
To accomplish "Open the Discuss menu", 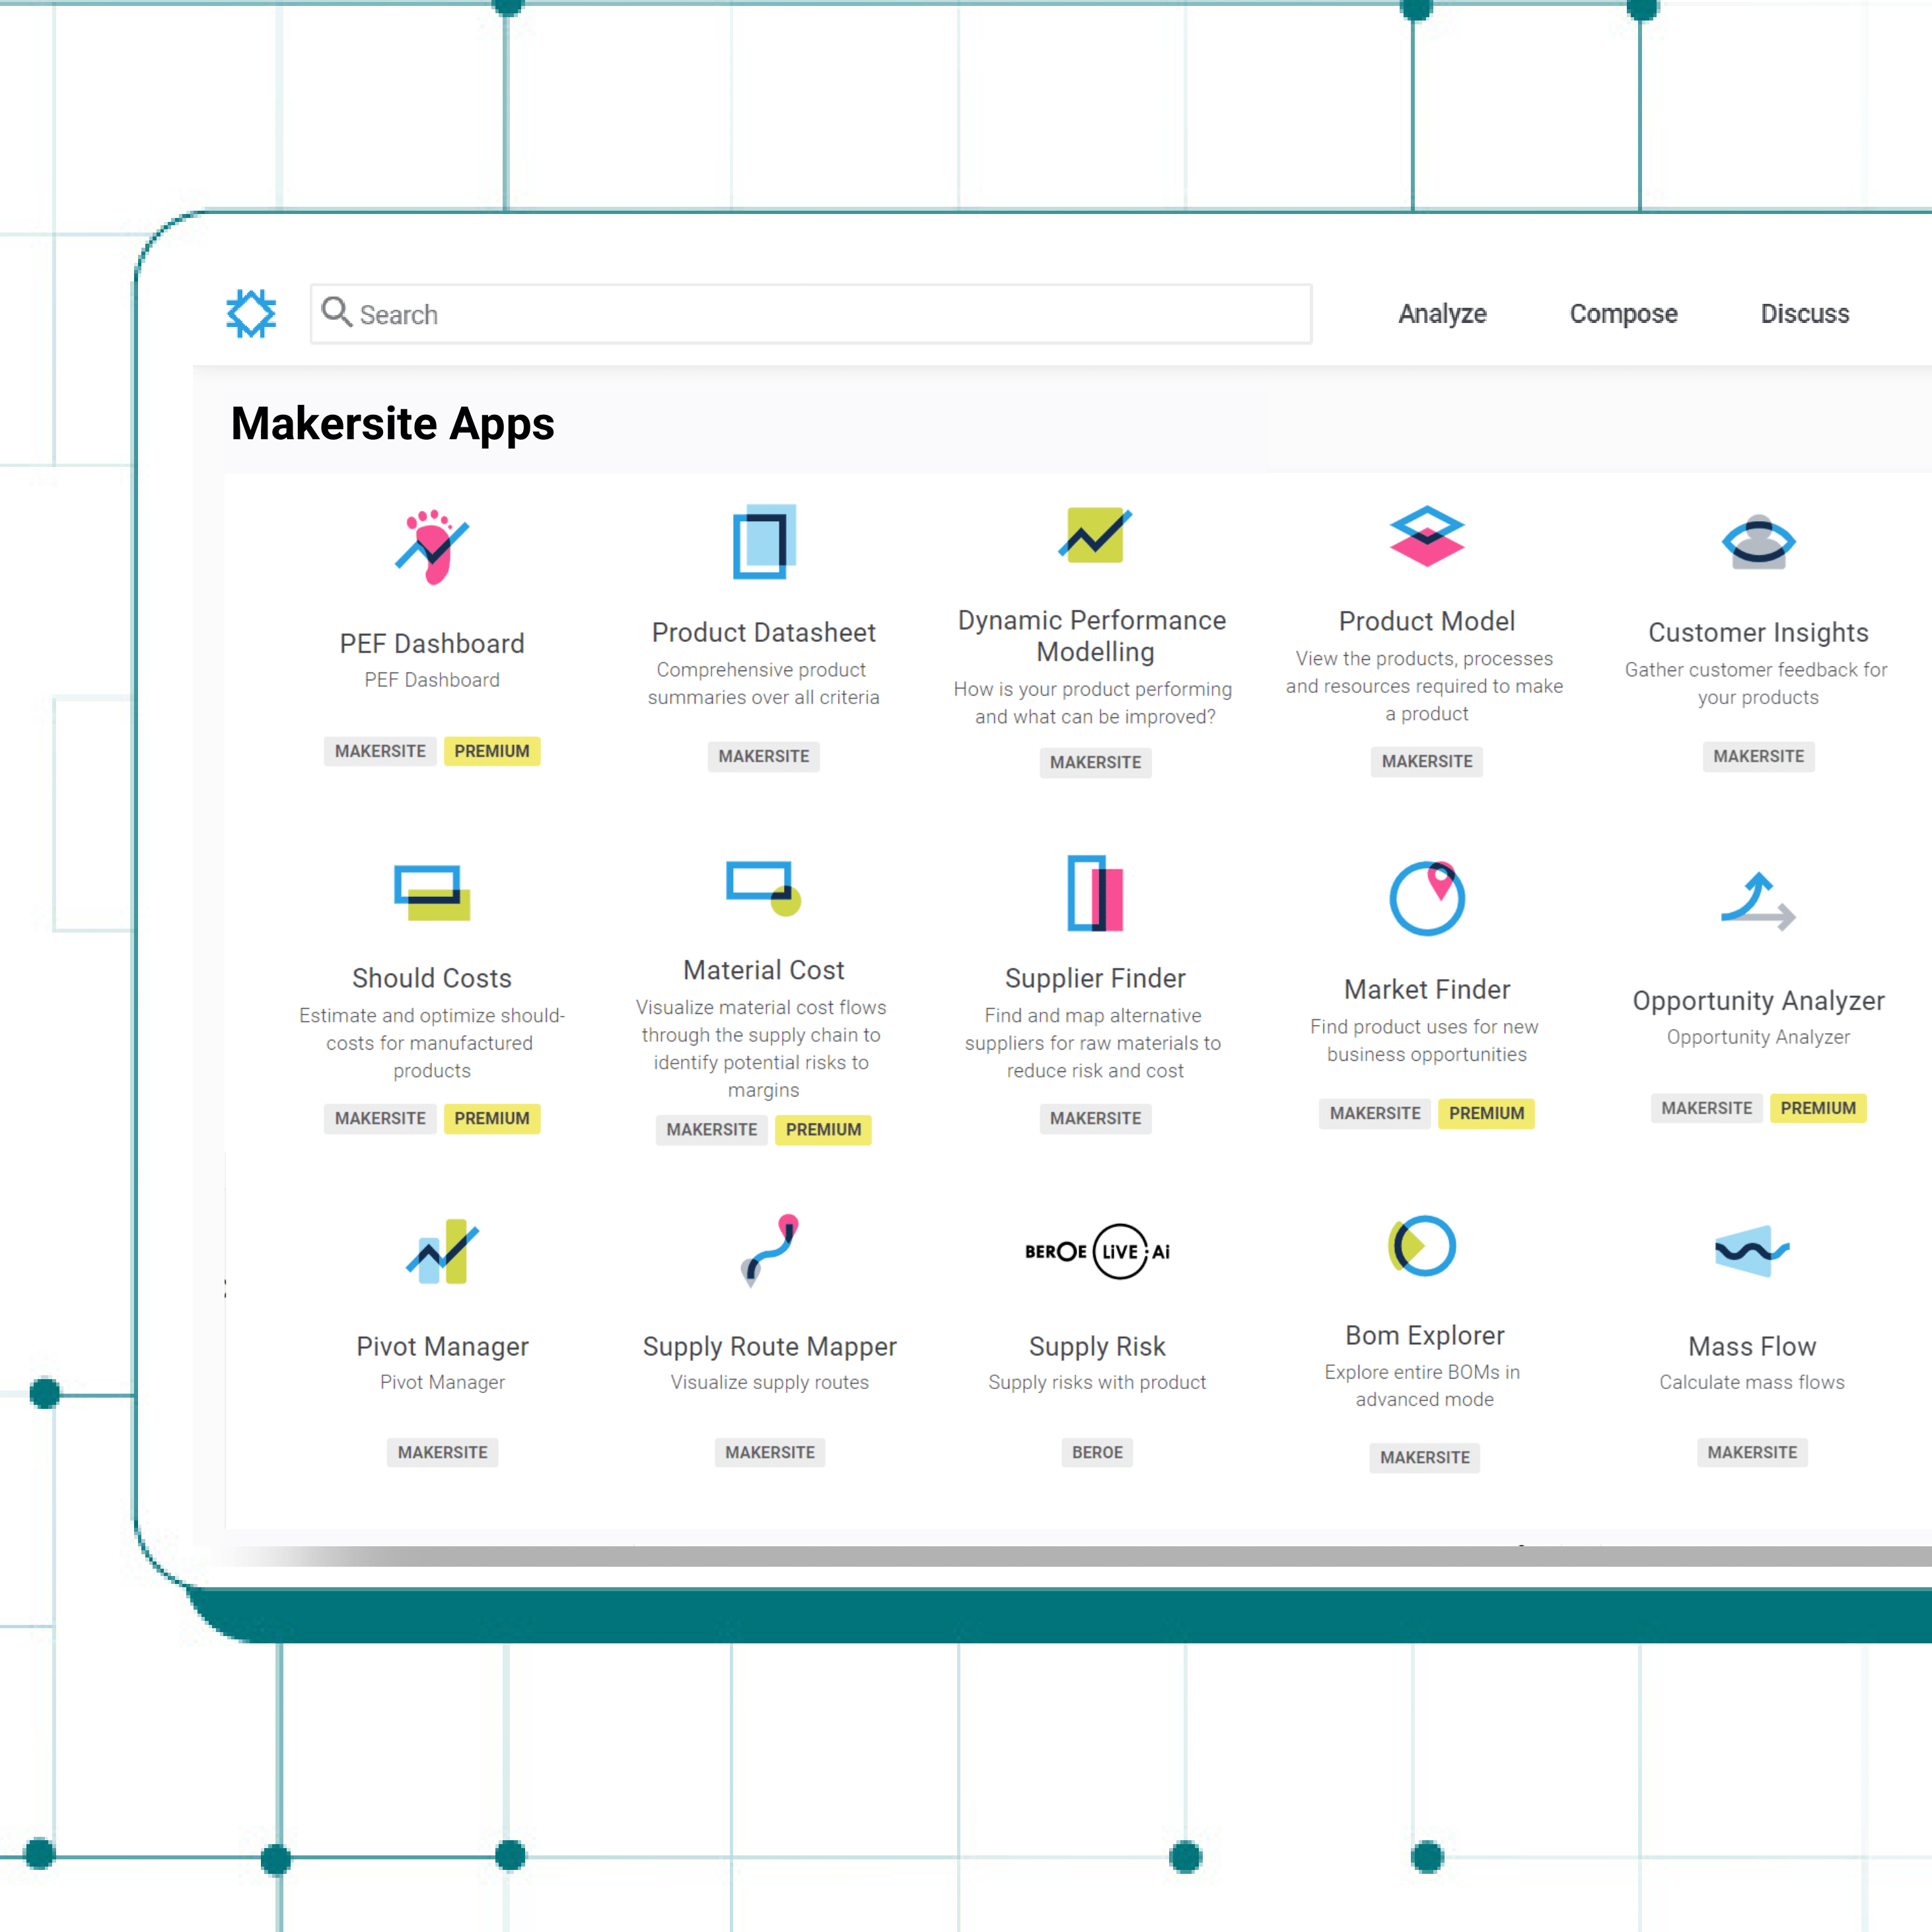I will pyautogui.click(x=1805, y=314).
